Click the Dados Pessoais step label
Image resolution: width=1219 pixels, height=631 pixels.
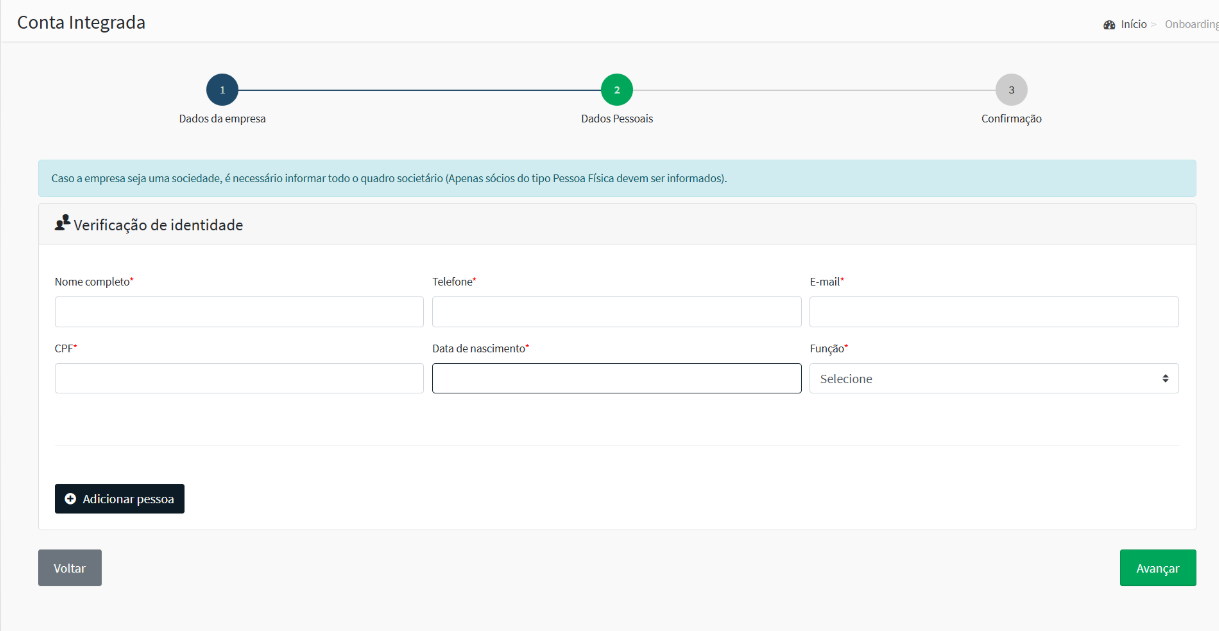click(617, 119)
